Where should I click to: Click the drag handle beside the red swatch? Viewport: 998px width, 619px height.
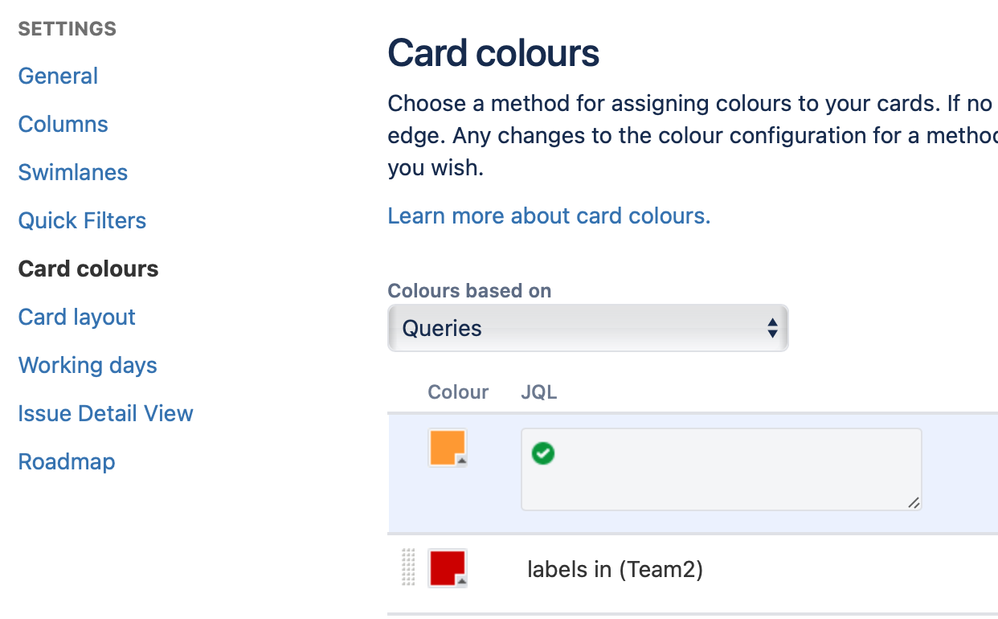408,567
